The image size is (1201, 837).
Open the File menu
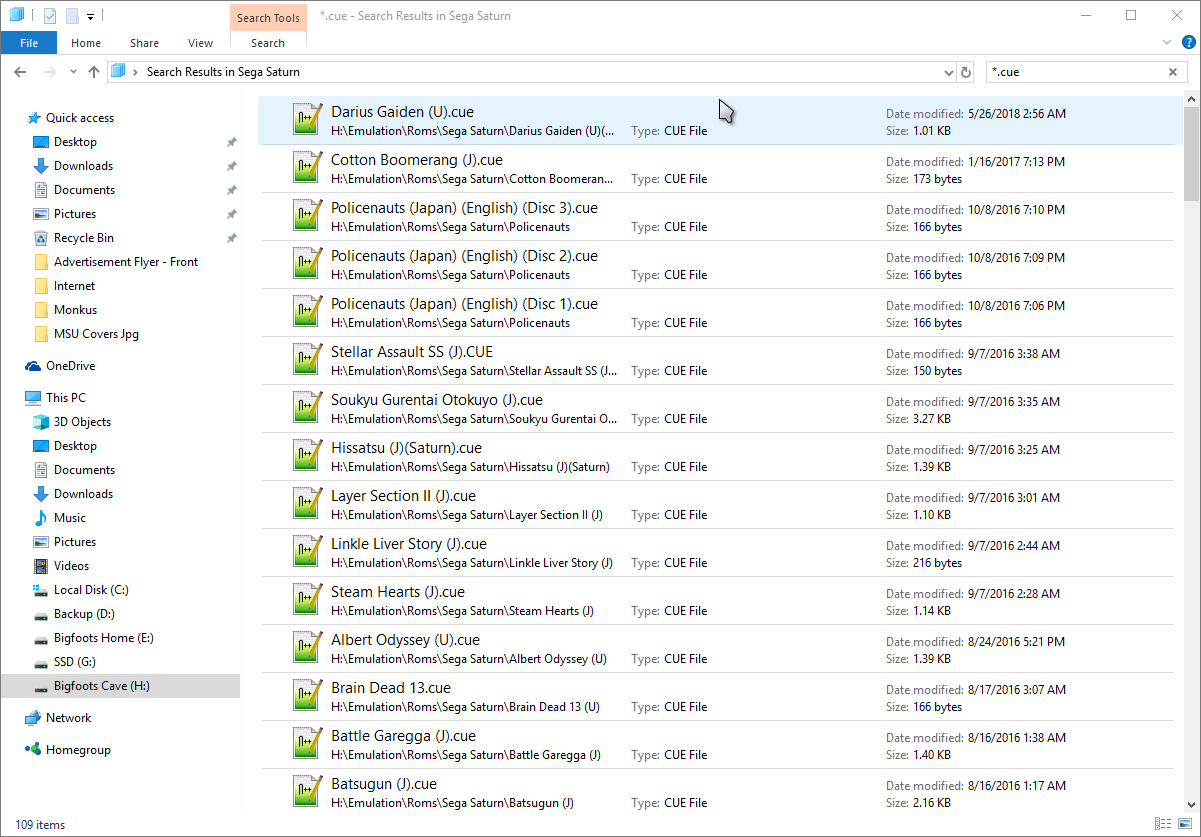click(x=29, y=43)
